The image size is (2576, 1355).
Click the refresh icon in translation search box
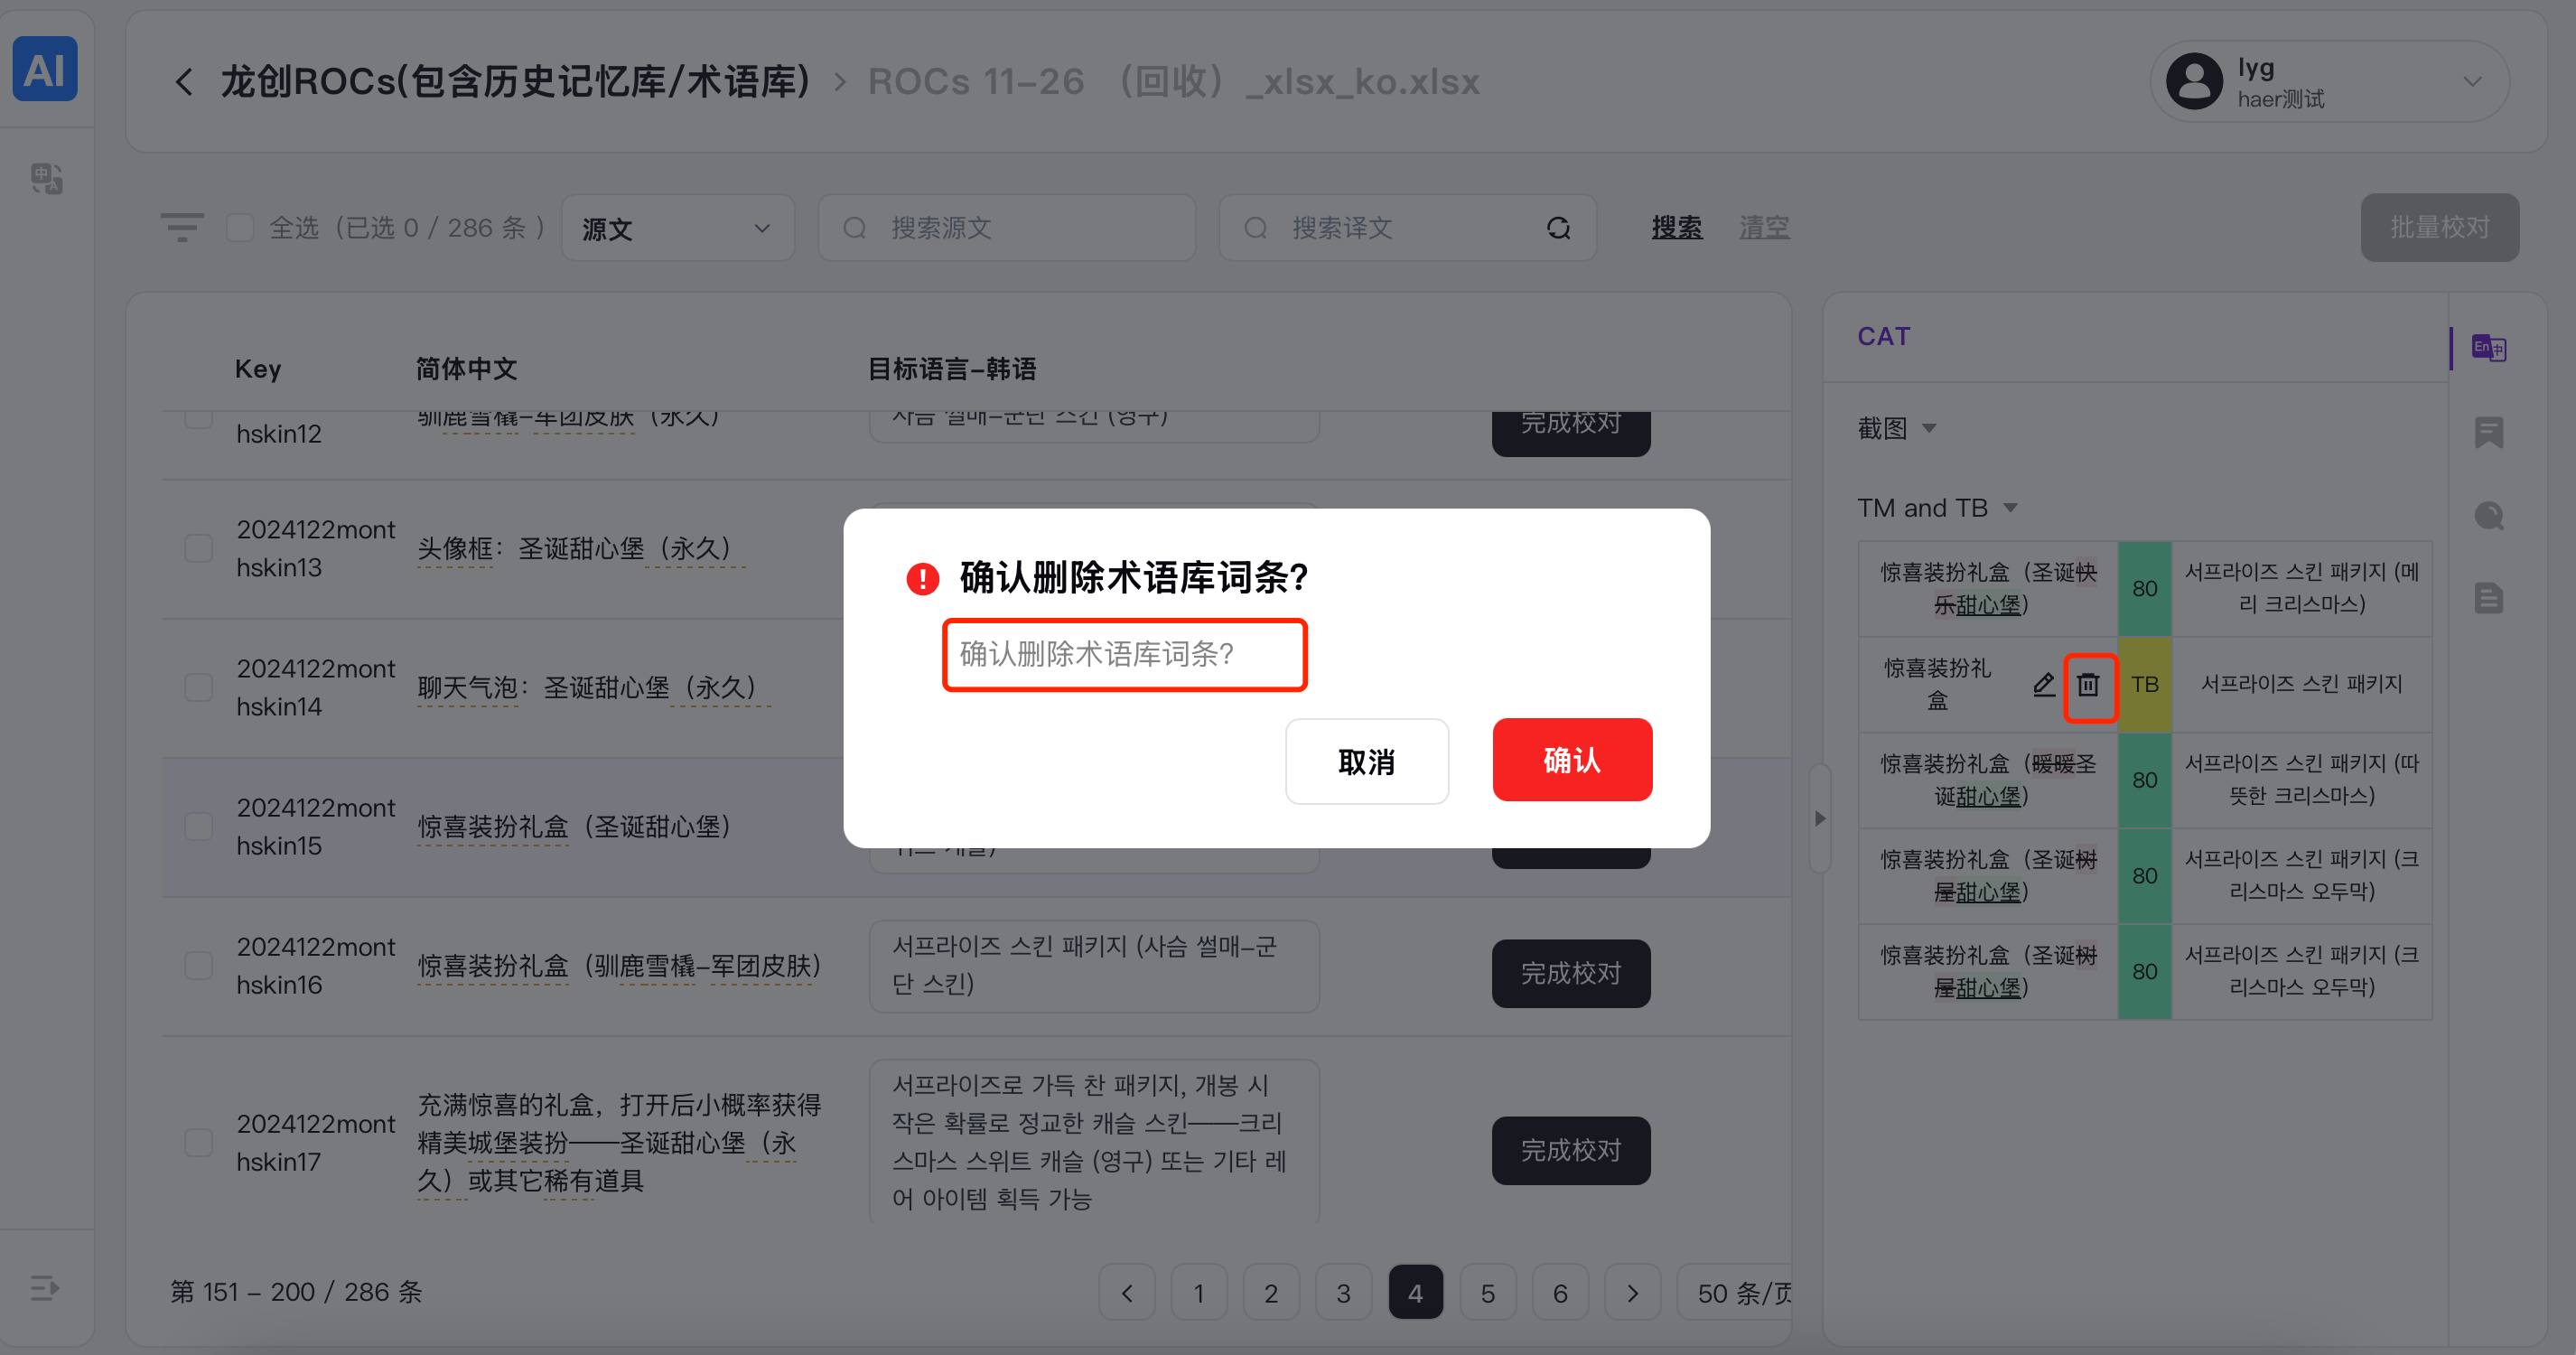pos(1558,228)
